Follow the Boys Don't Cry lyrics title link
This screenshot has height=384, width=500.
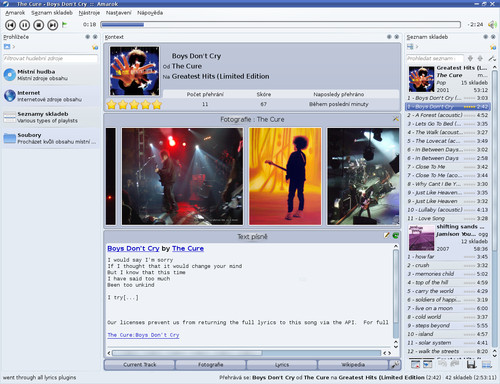(x=133, y=248)
